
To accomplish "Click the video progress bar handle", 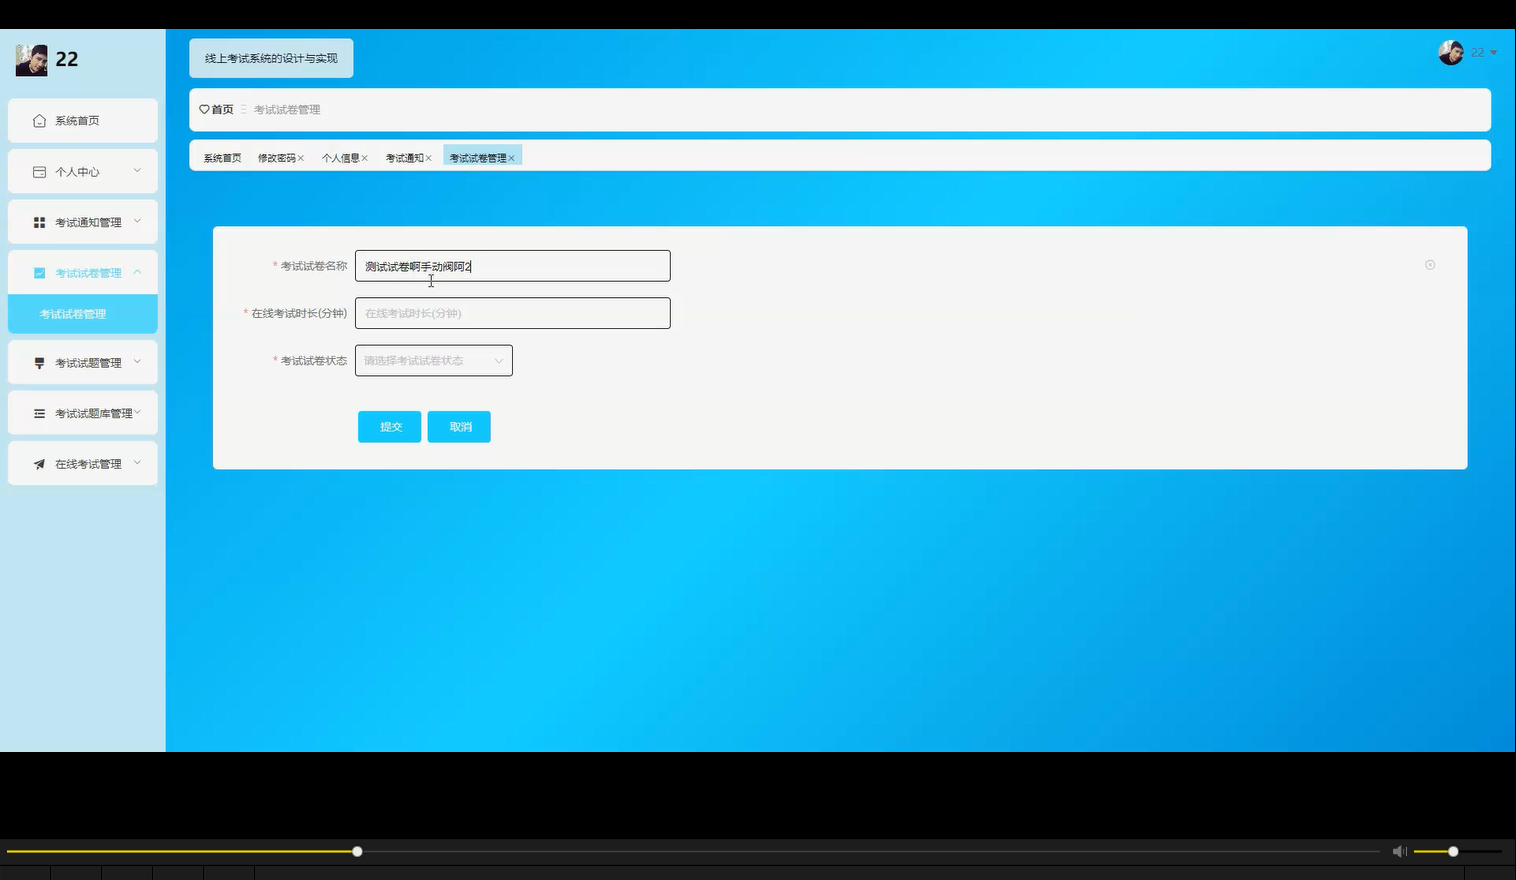I will (x=357, y=852).
